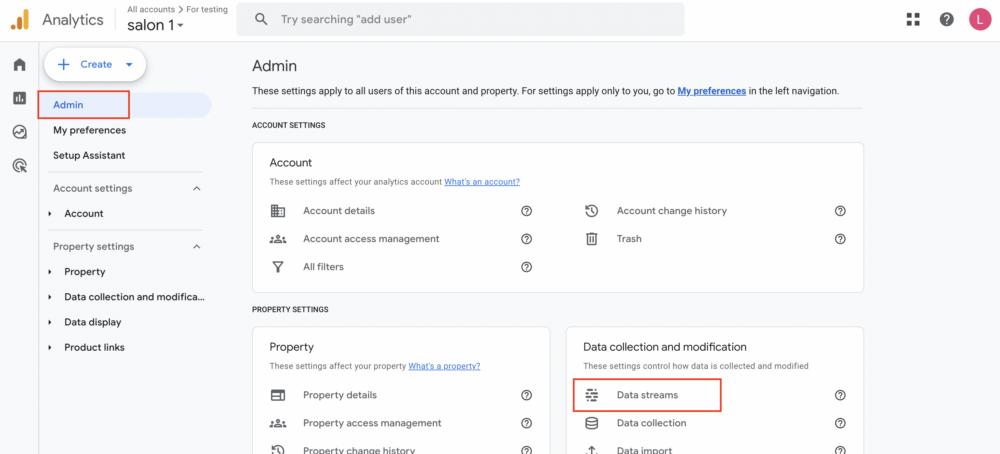Click help icon beside Data streams

coord(840,395)
